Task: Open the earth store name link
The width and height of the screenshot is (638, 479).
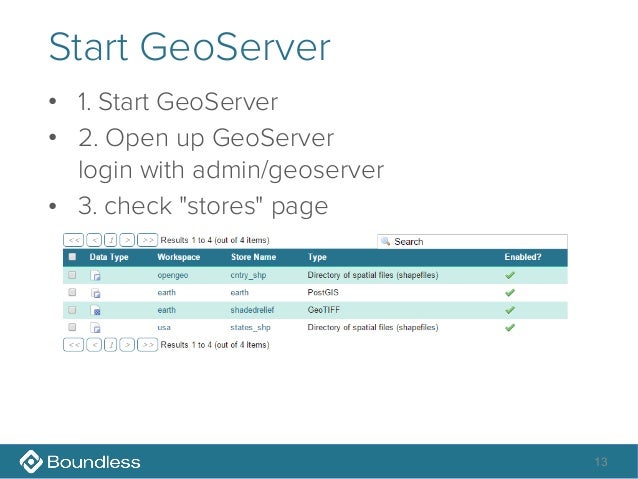Action: pos(239,293)
